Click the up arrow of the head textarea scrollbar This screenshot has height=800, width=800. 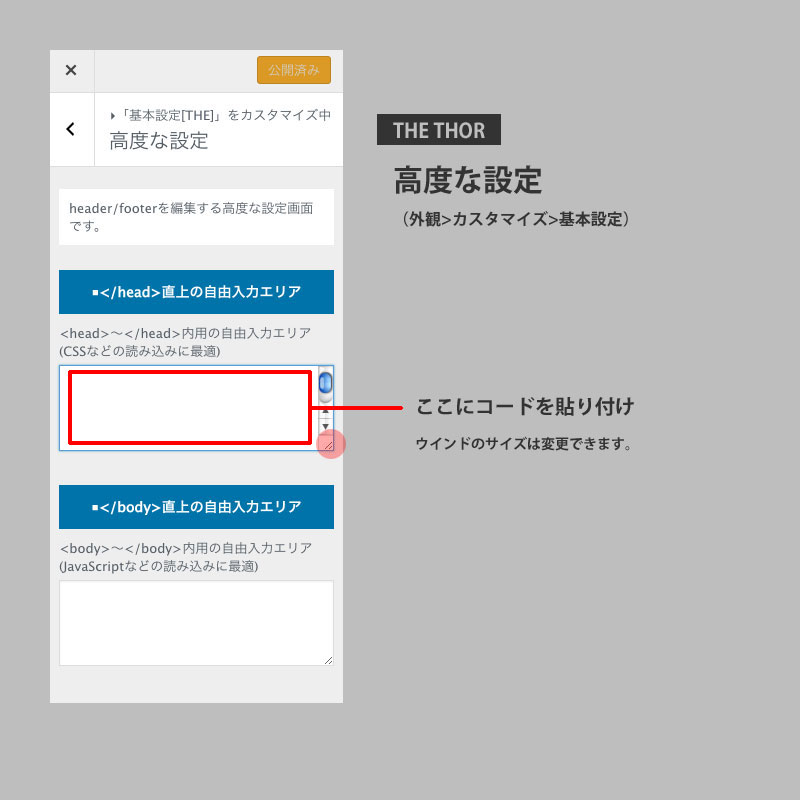326,411
